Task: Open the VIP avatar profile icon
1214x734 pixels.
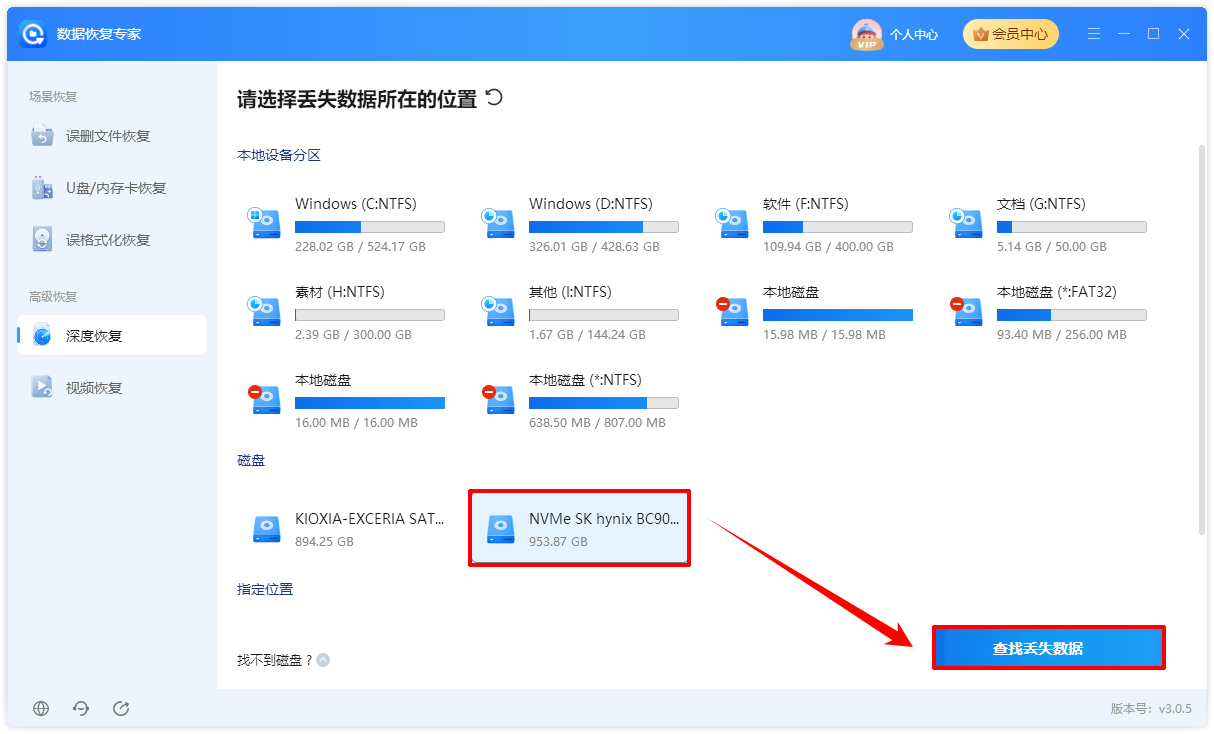Action: [x=866, y=34]
